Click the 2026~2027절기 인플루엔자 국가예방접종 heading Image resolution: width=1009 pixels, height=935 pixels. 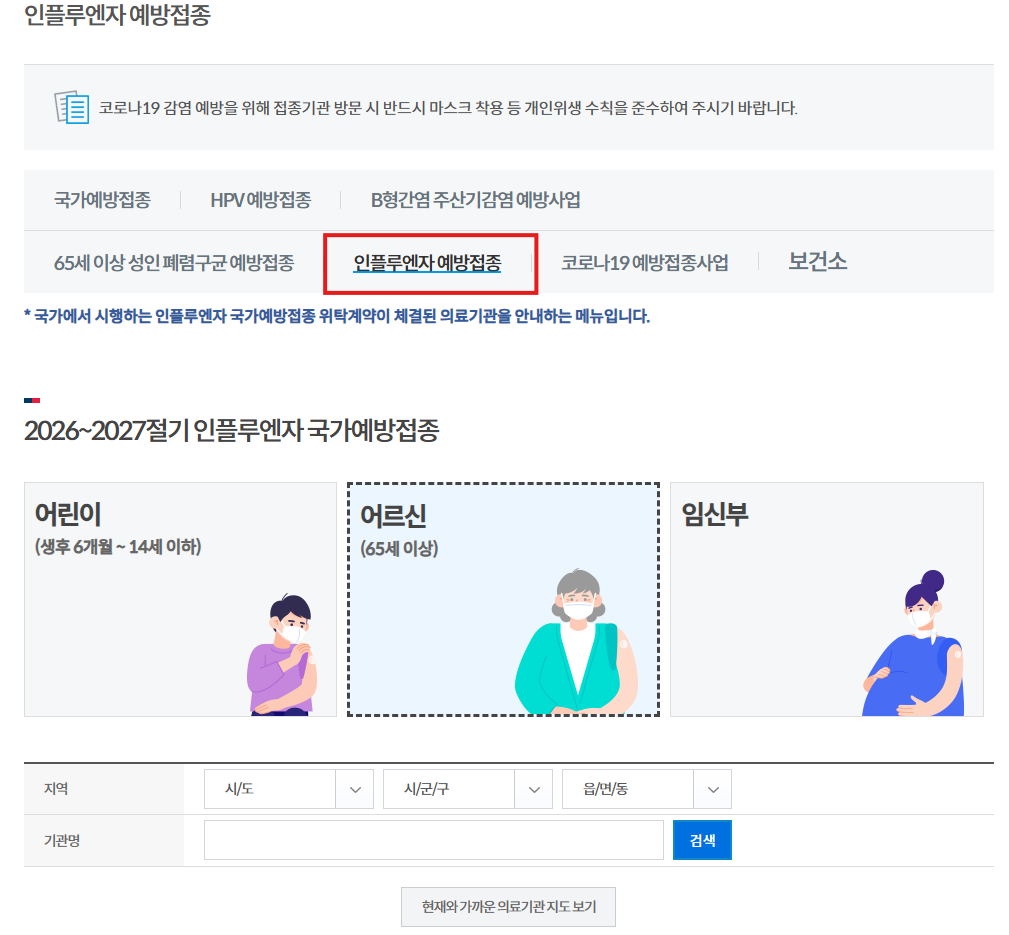[232, 430]
